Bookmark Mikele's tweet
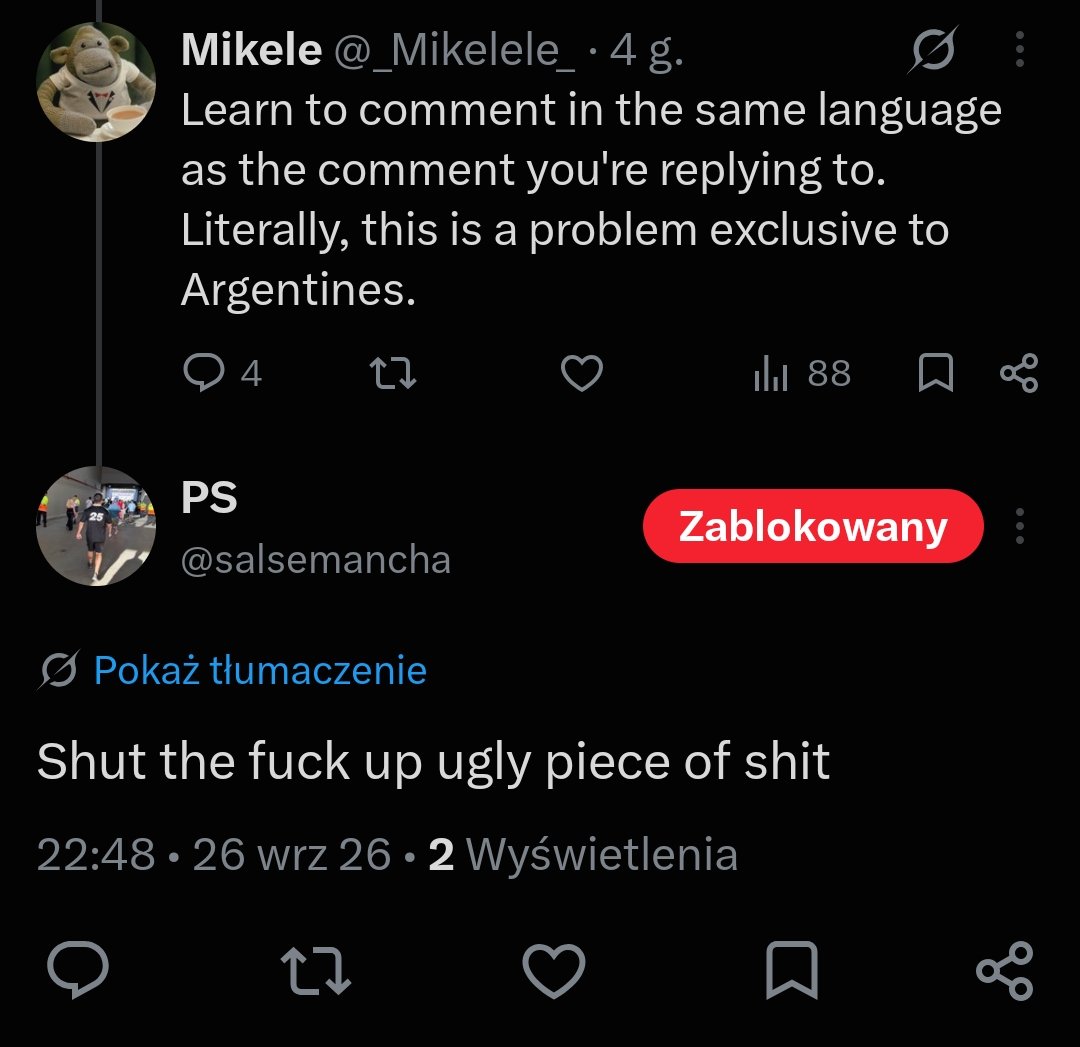Viewport: 1080px width, 1047px height. click(x=936, y=373)
